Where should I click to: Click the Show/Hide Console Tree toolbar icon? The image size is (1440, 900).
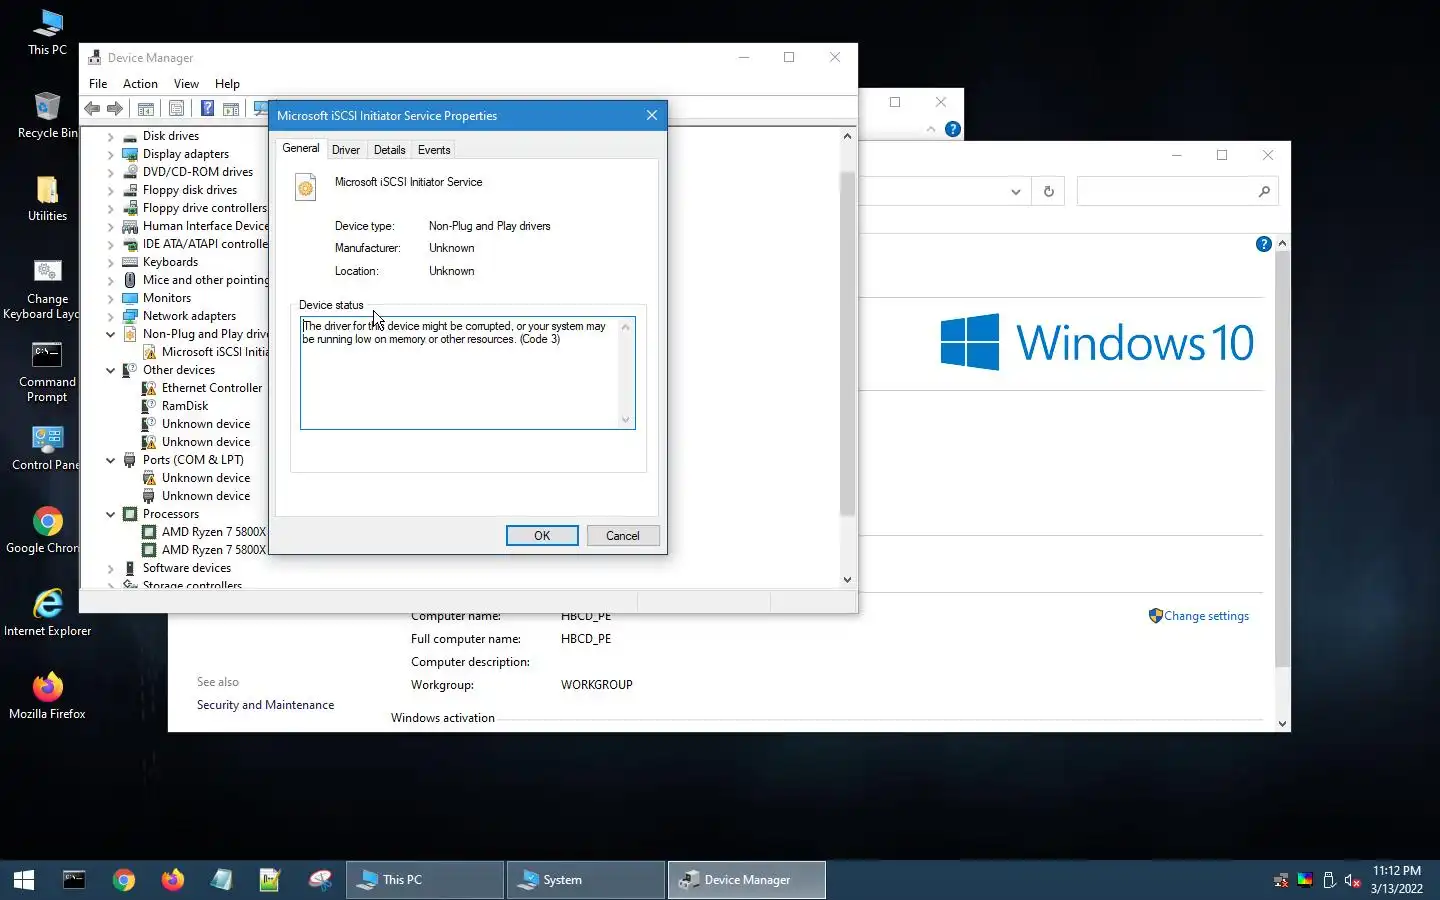click(x=145, y=109)
